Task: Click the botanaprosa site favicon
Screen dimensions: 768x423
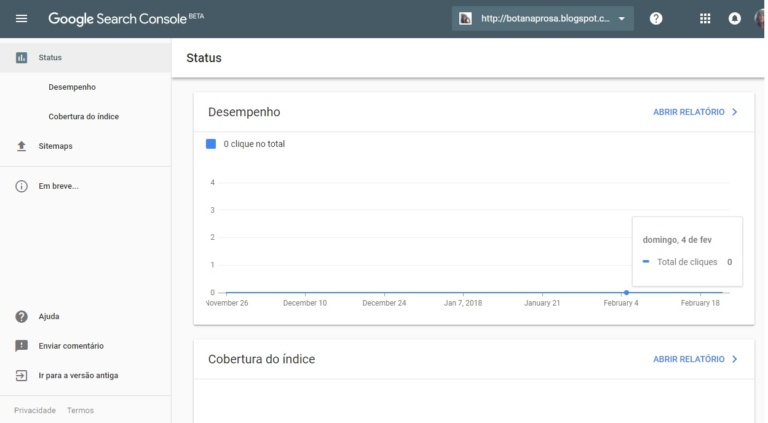Action: pyautogui.click(x=465, y=19)
